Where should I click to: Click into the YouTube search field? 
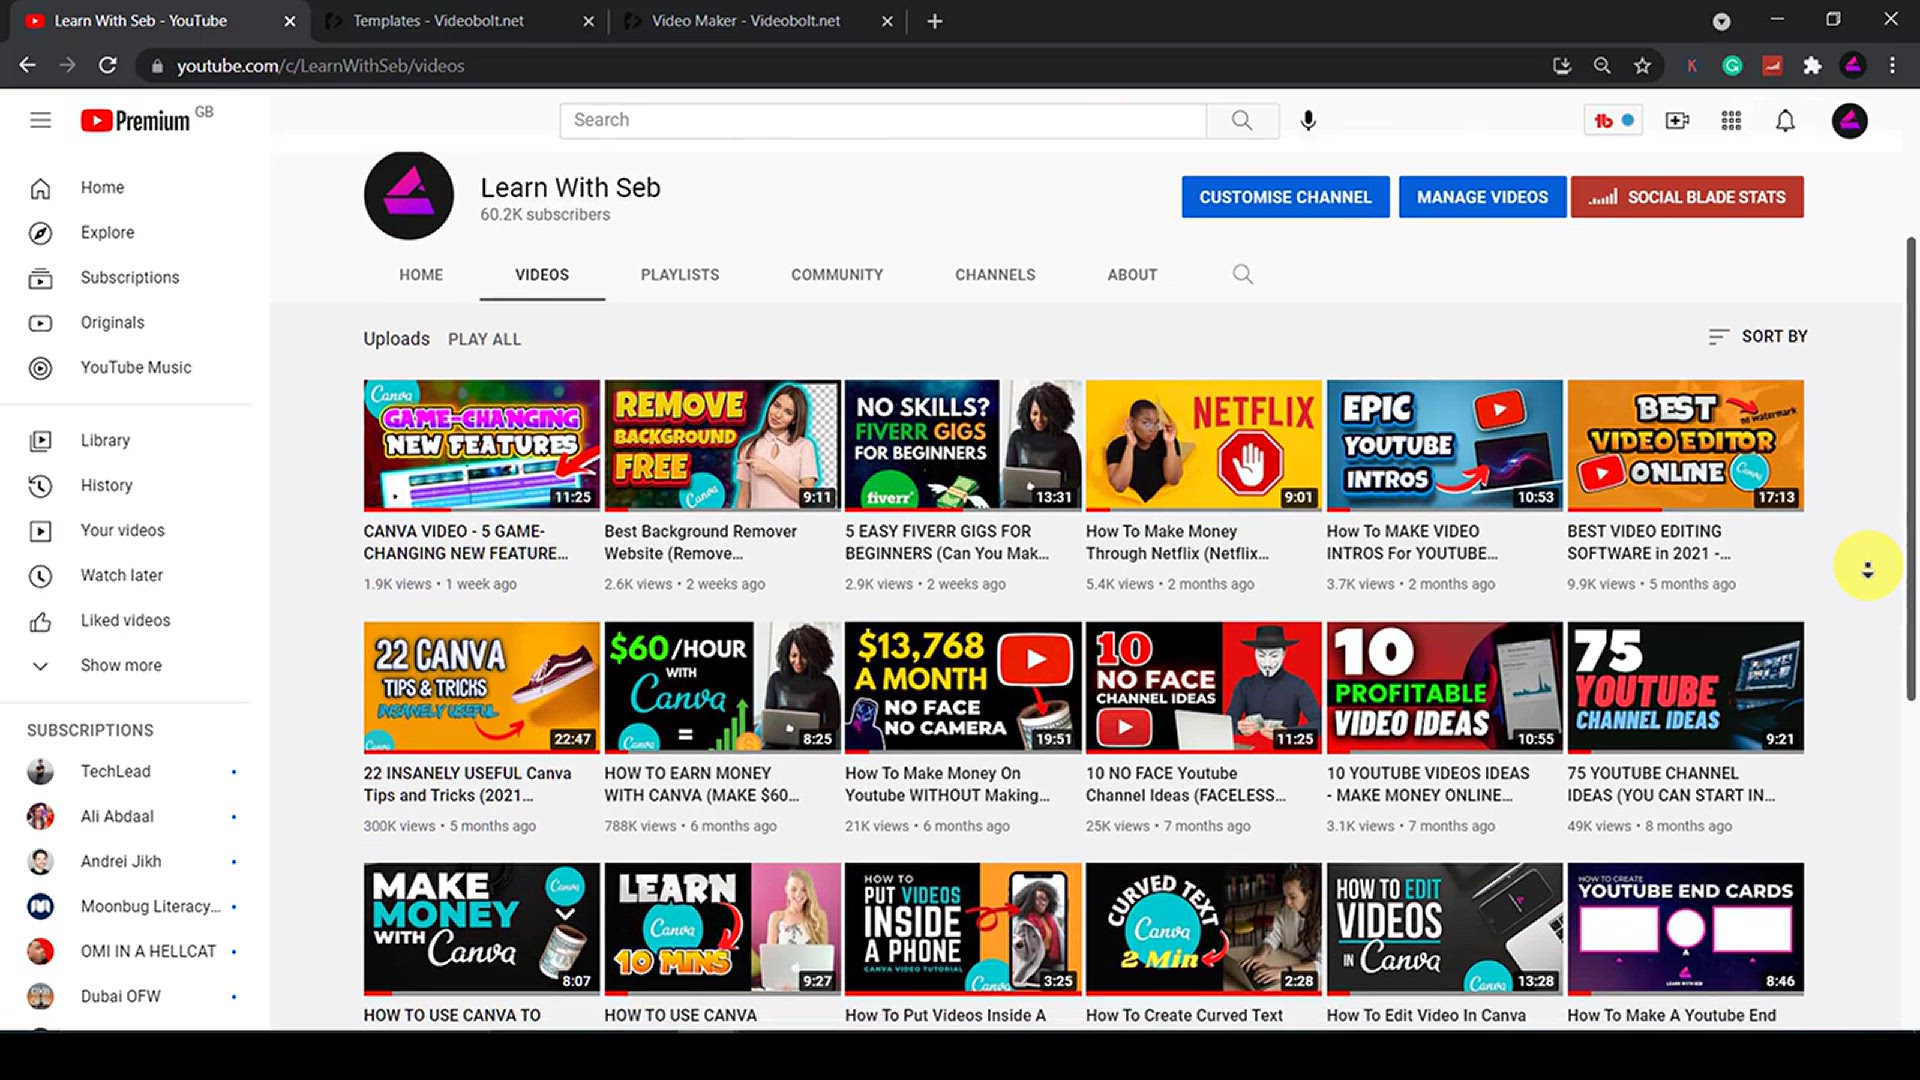point(884,120)
